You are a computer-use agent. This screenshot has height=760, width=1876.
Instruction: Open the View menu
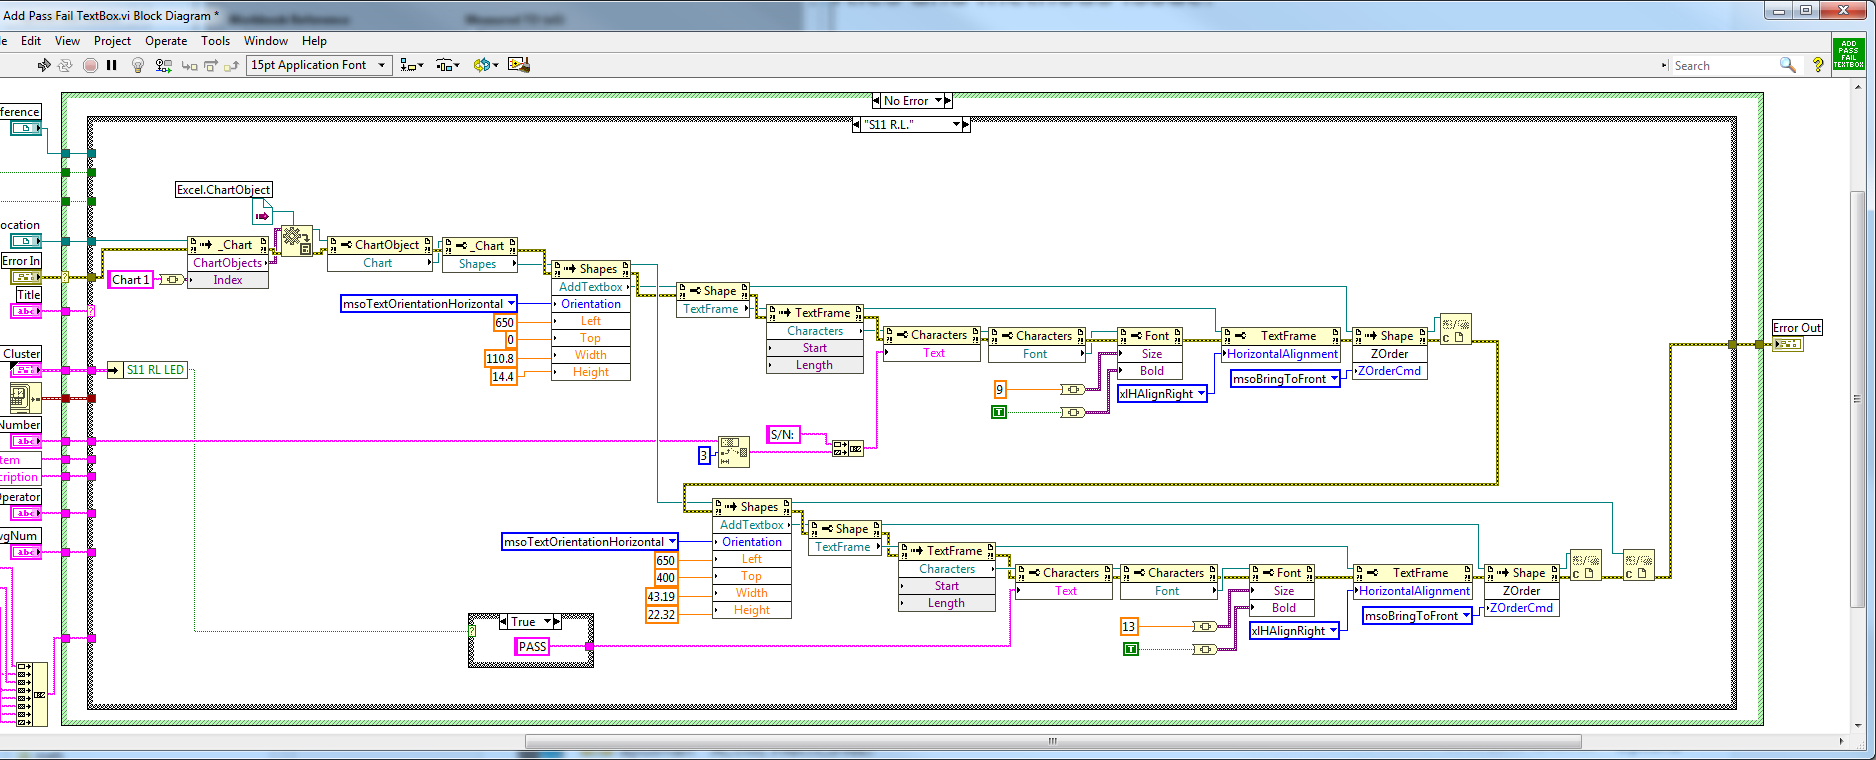pos(67,41)
